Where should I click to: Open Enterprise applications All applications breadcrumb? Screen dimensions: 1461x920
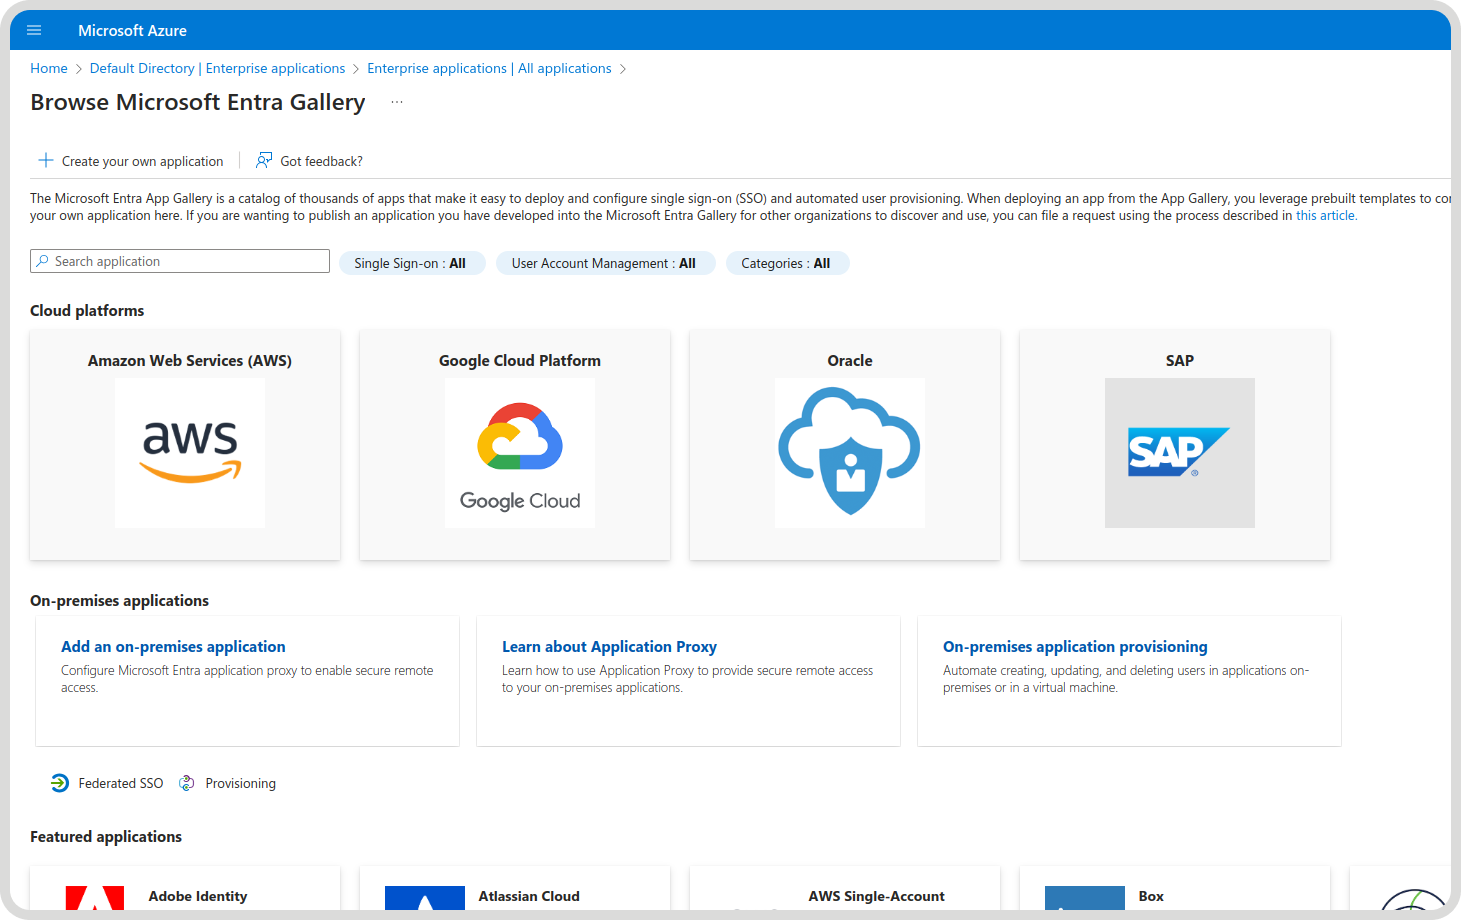tap(489, 68)
